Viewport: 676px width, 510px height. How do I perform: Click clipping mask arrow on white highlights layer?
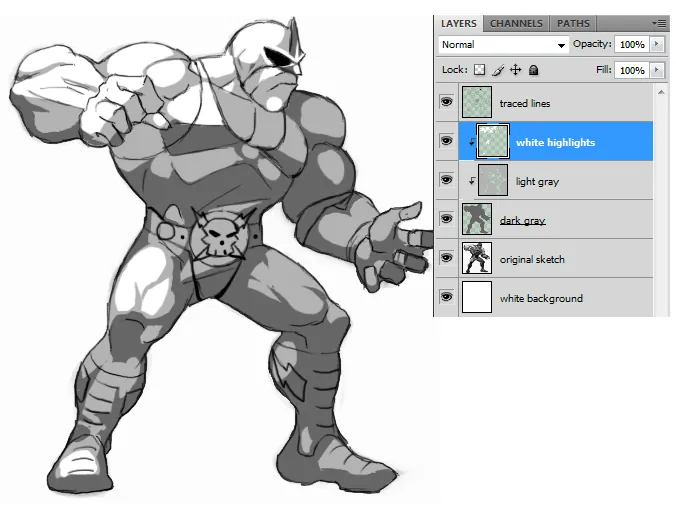(x=472, y=141)
